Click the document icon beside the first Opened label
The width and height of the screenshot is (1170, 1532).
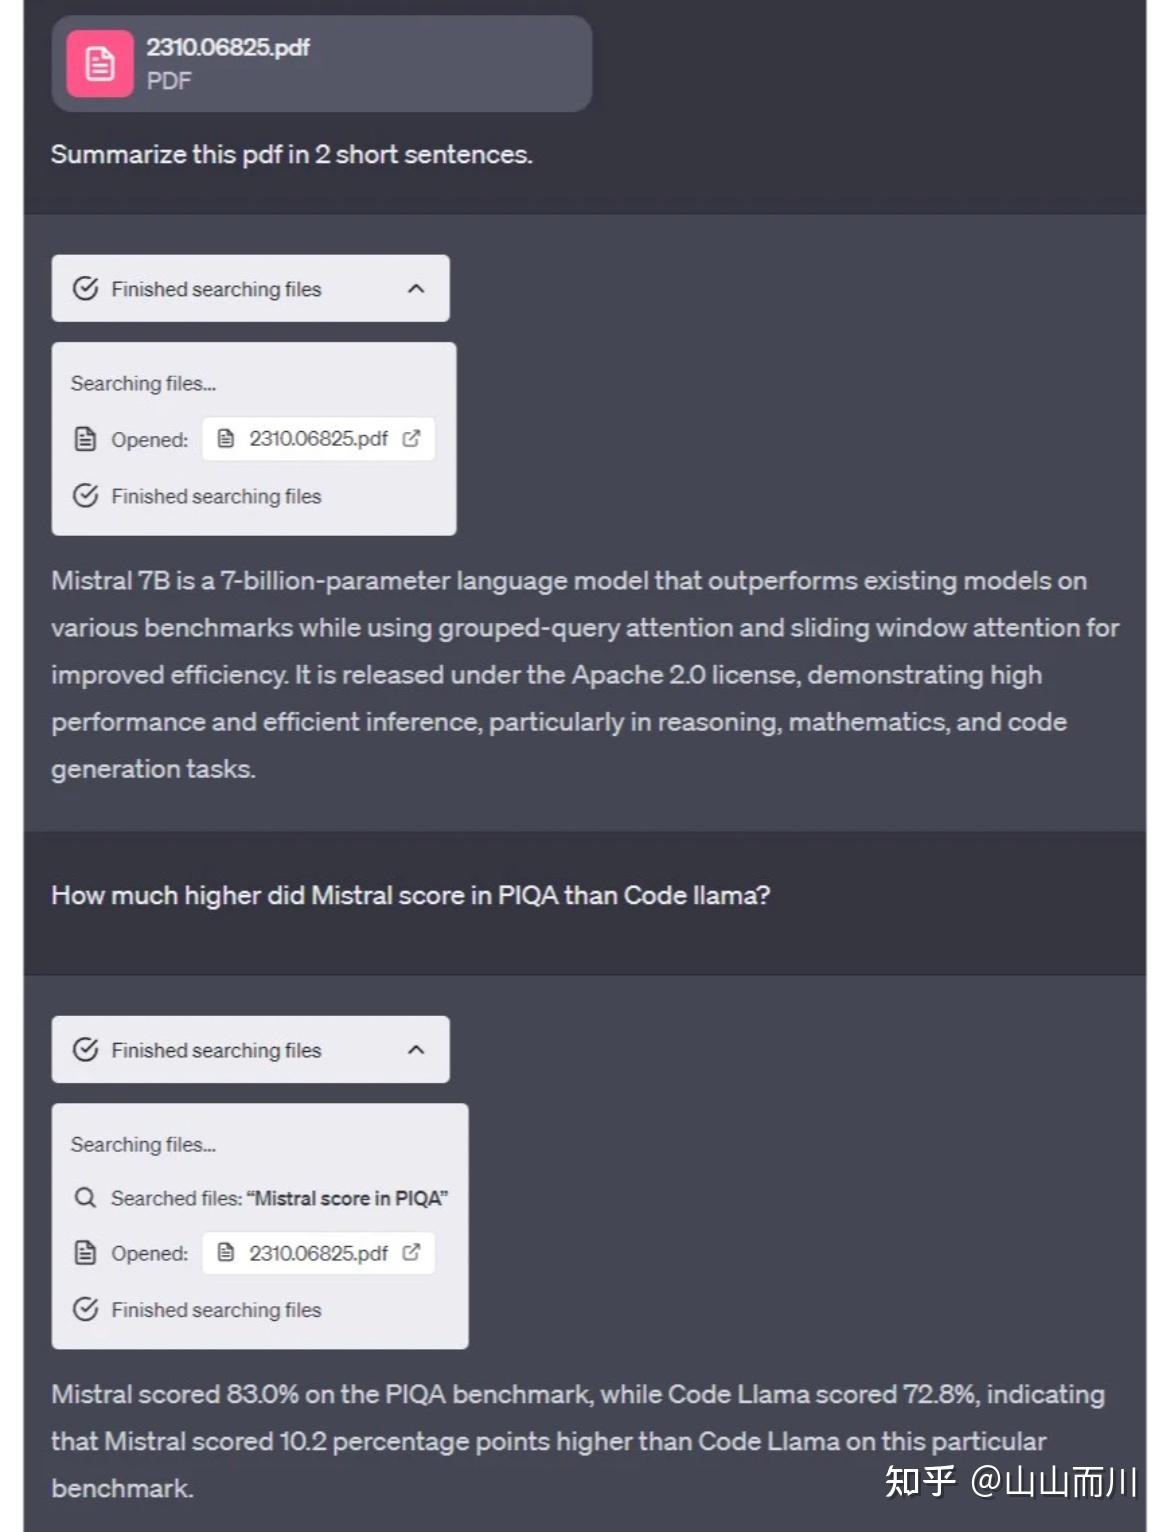tap(86, 439)
